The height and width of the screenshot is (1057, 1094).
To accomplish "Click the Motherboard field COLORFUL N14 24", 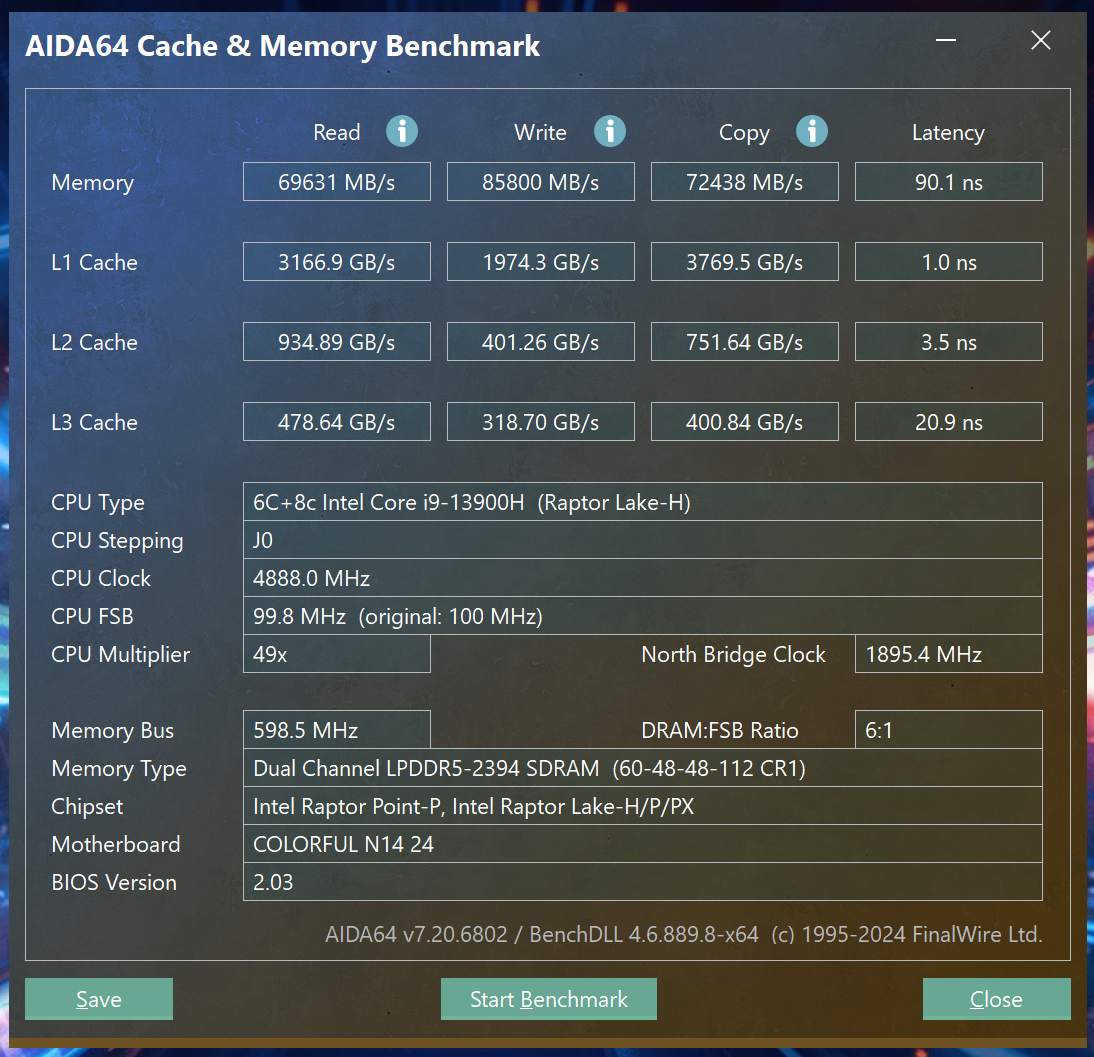I will pyautogui.click(x=643, y=844).
